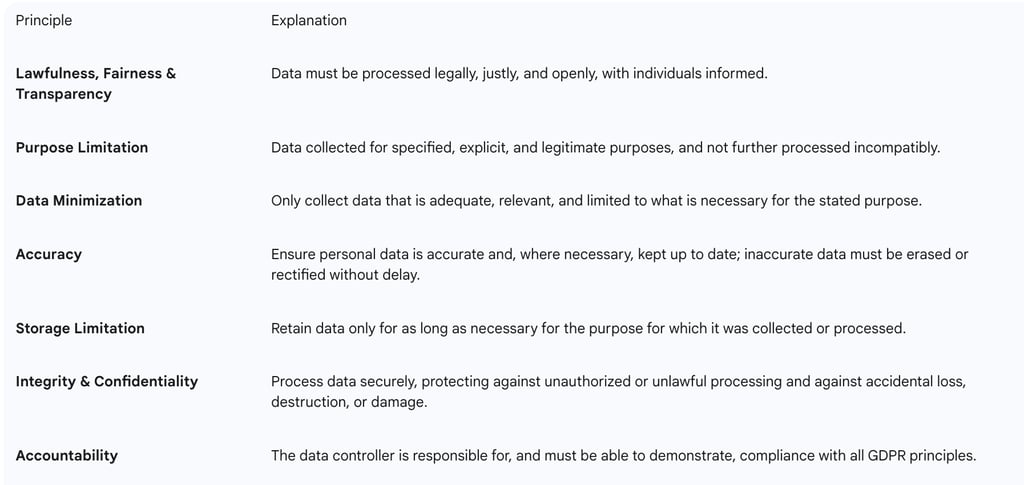Screen dimensions: 1024x485
Task: Click the explanation about processing legally, justly, openly
Action: [519, 74]
